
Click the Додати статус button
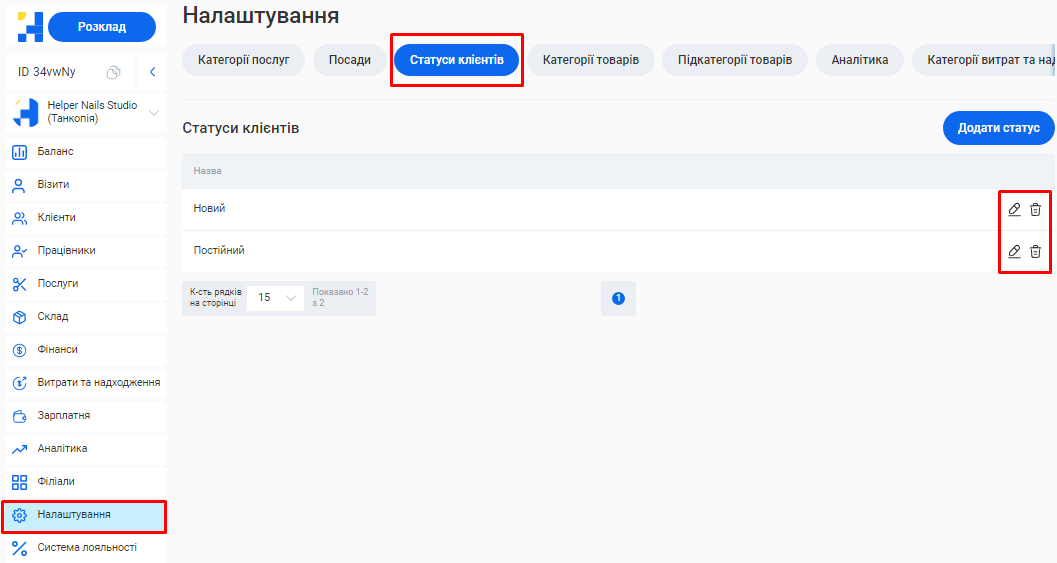998,128
